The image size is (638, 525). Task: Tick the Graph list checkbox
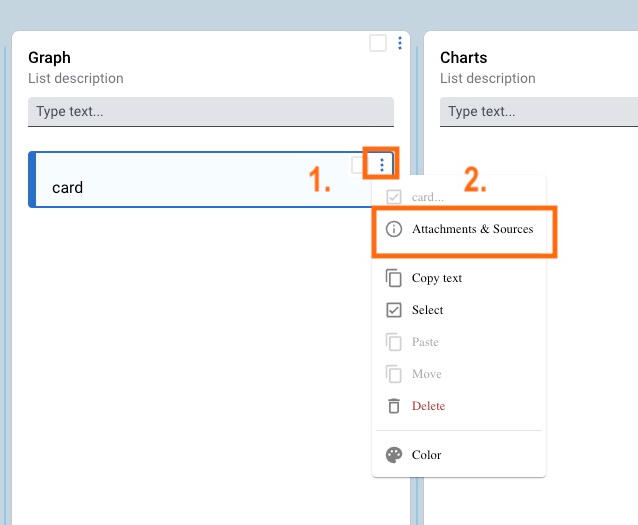[377, 43]
